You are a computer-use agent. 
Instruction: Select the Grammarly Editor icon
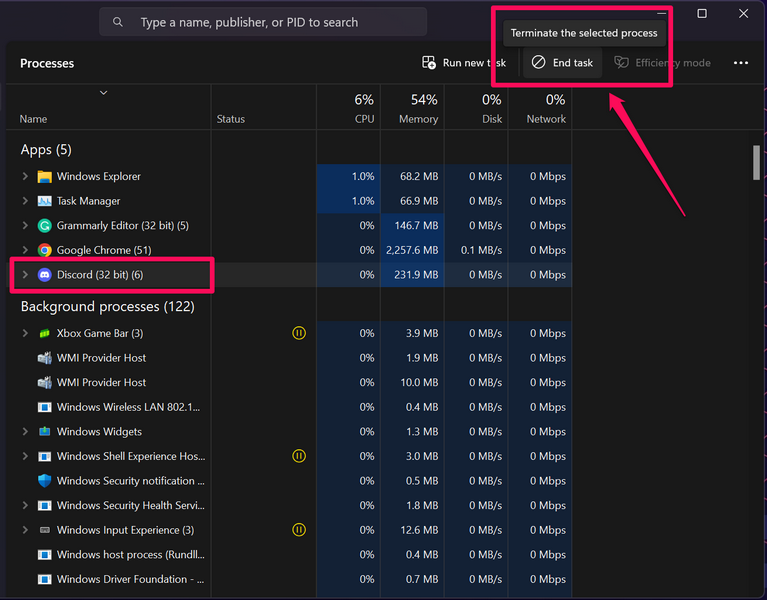[44, 226]
